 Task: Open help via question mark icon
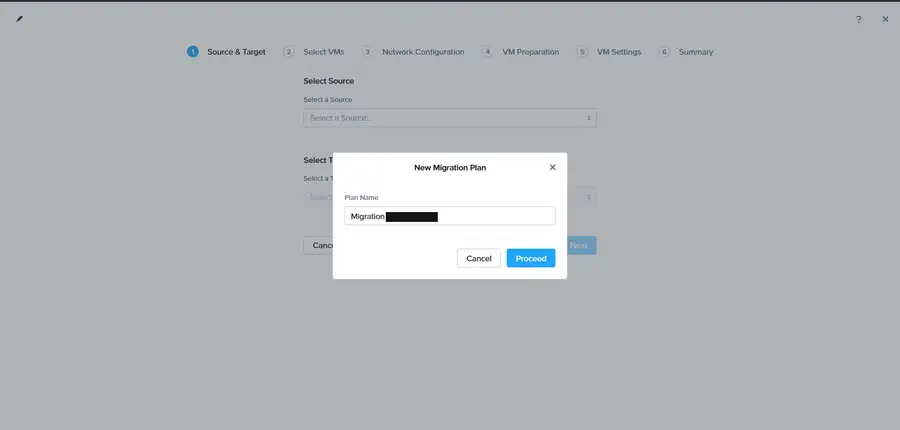click(x=859, y=20)
